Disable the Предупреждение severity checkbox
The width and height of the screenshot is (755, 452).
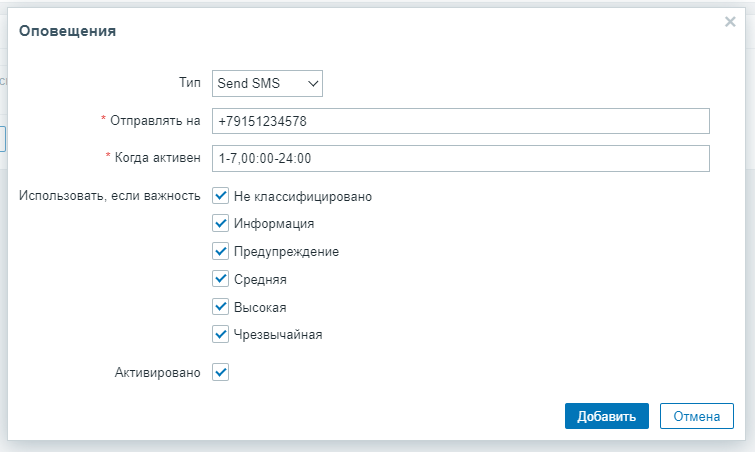tap(221, 251)
